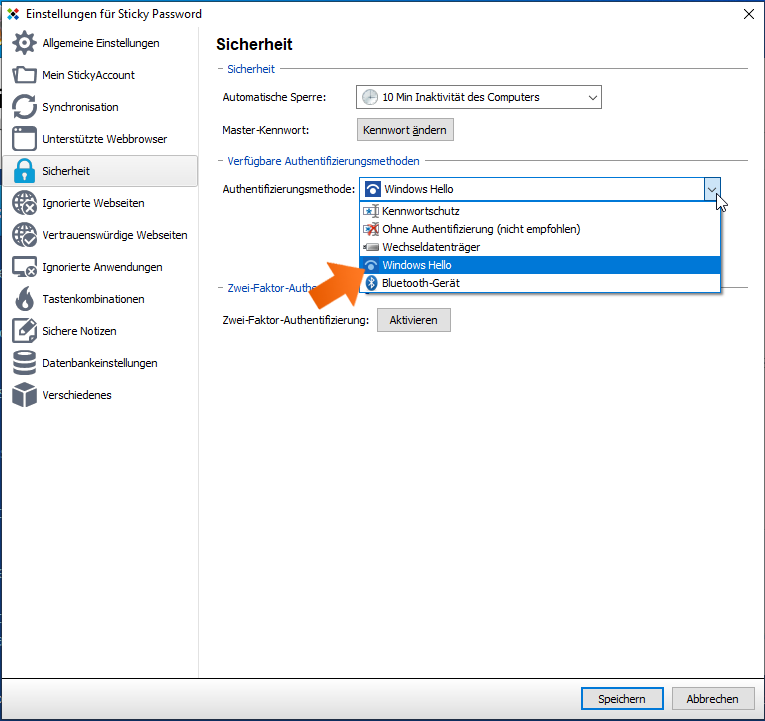The width and height of the screenshot is (765, 721).
Task: Click the Automatische Sperre label
Action: (x=274, y=97)
